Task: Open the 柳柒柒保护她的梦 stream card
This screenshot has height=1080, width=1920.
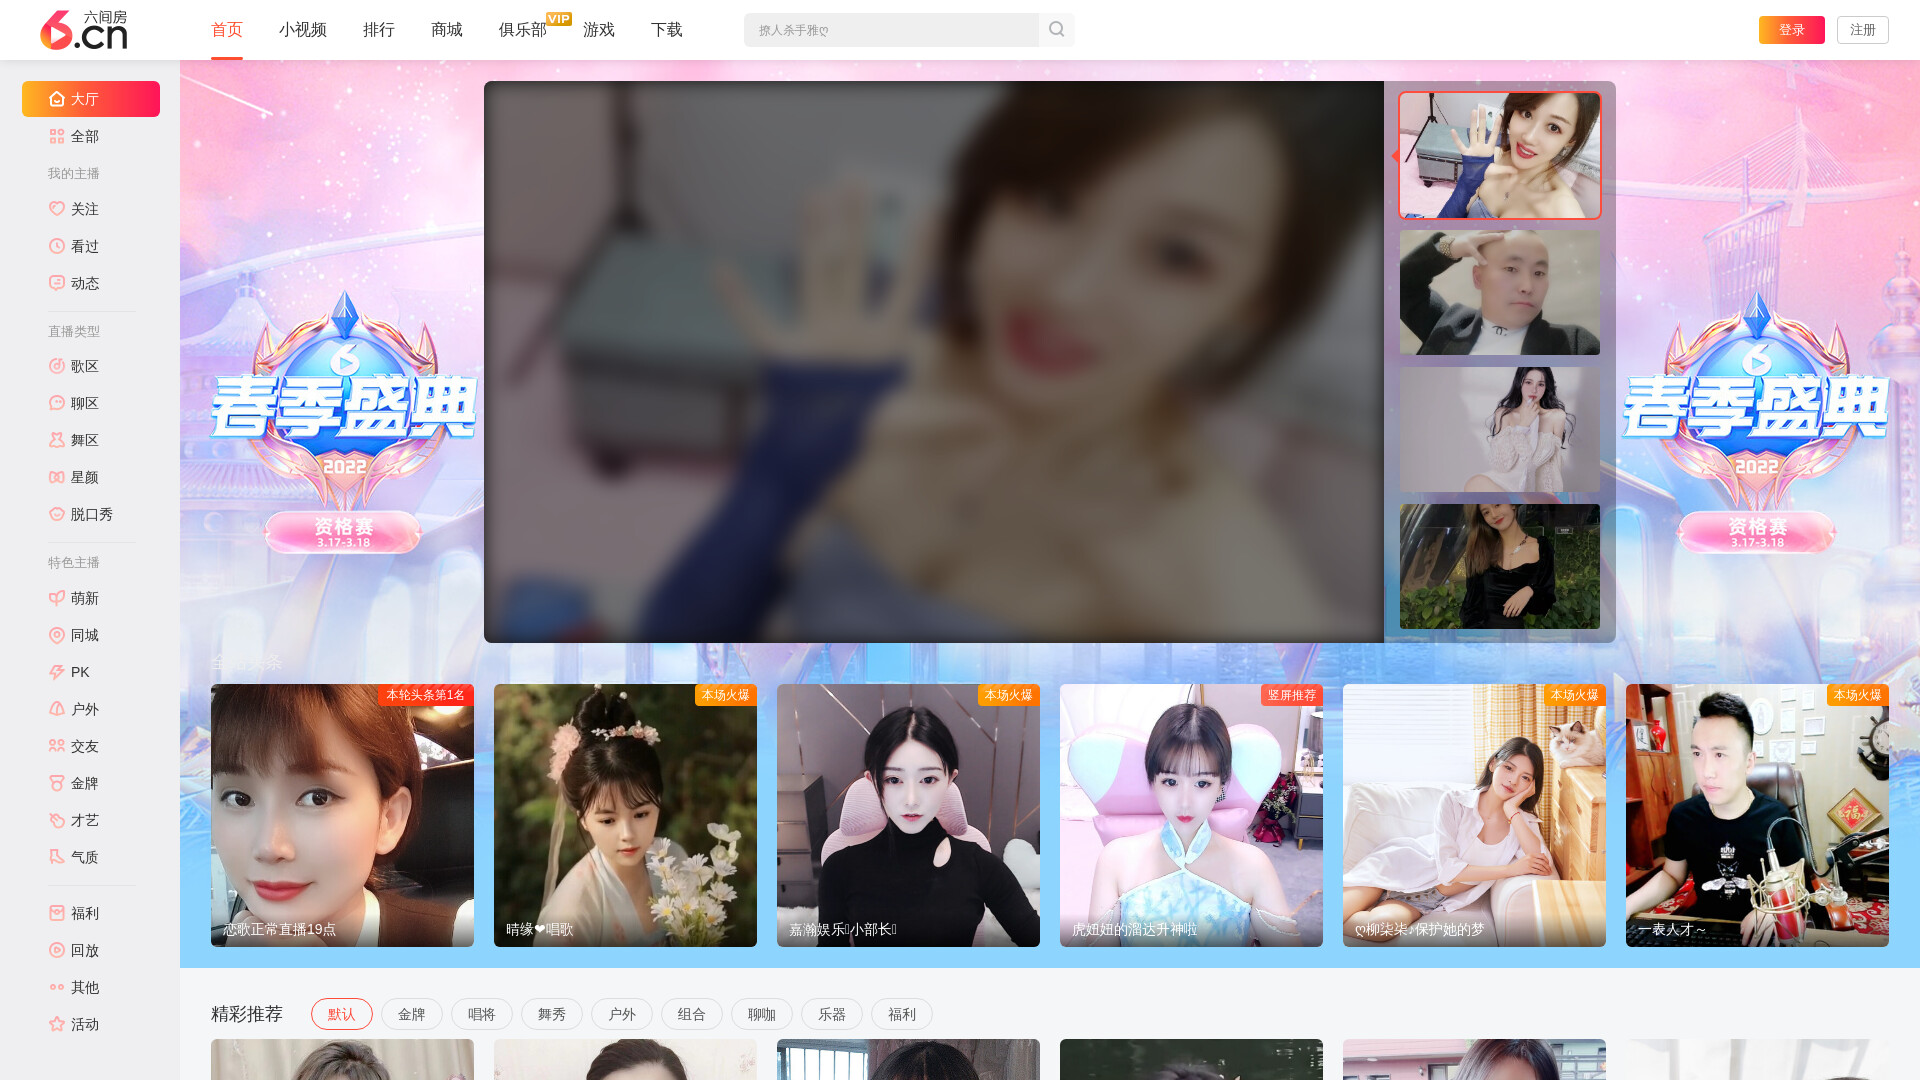Action: [x=1474, y=815]
